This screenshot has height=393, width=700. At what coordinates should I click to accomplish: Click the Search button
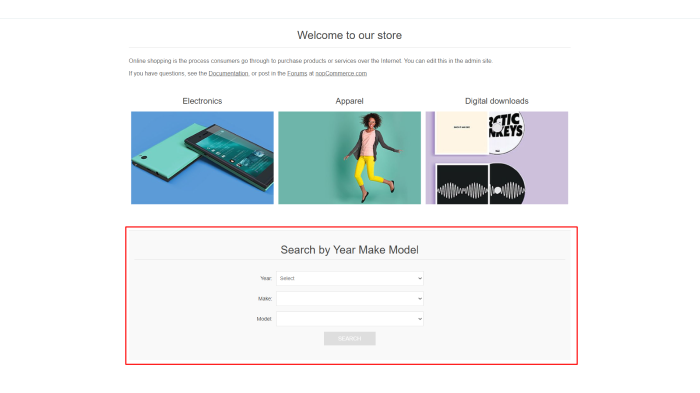[350, 339]
